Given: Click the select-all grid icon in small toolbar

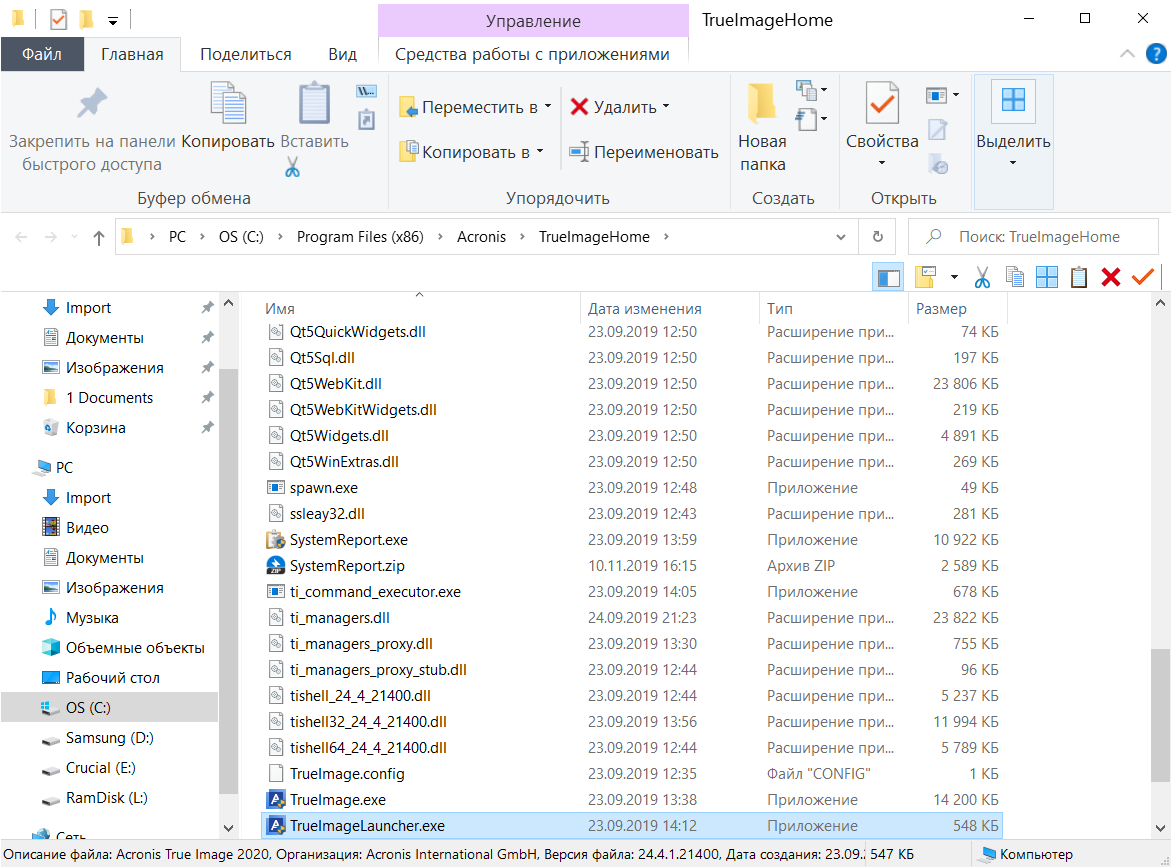Looking at the screenshot, I should click(1046, 277).
